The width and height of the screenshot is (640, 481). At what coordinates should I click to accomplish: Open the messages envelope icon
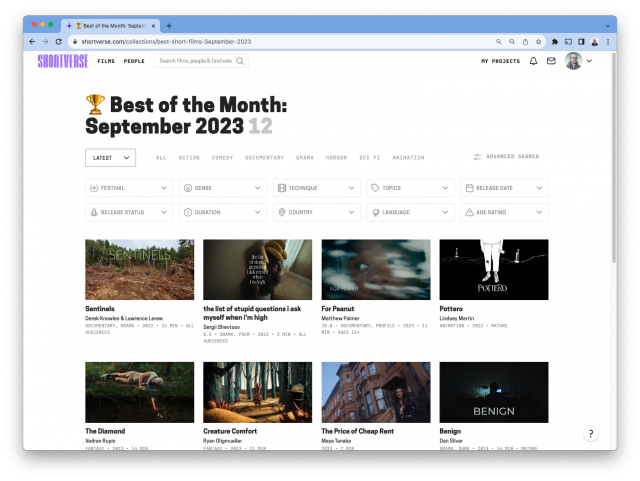point(551,61)
